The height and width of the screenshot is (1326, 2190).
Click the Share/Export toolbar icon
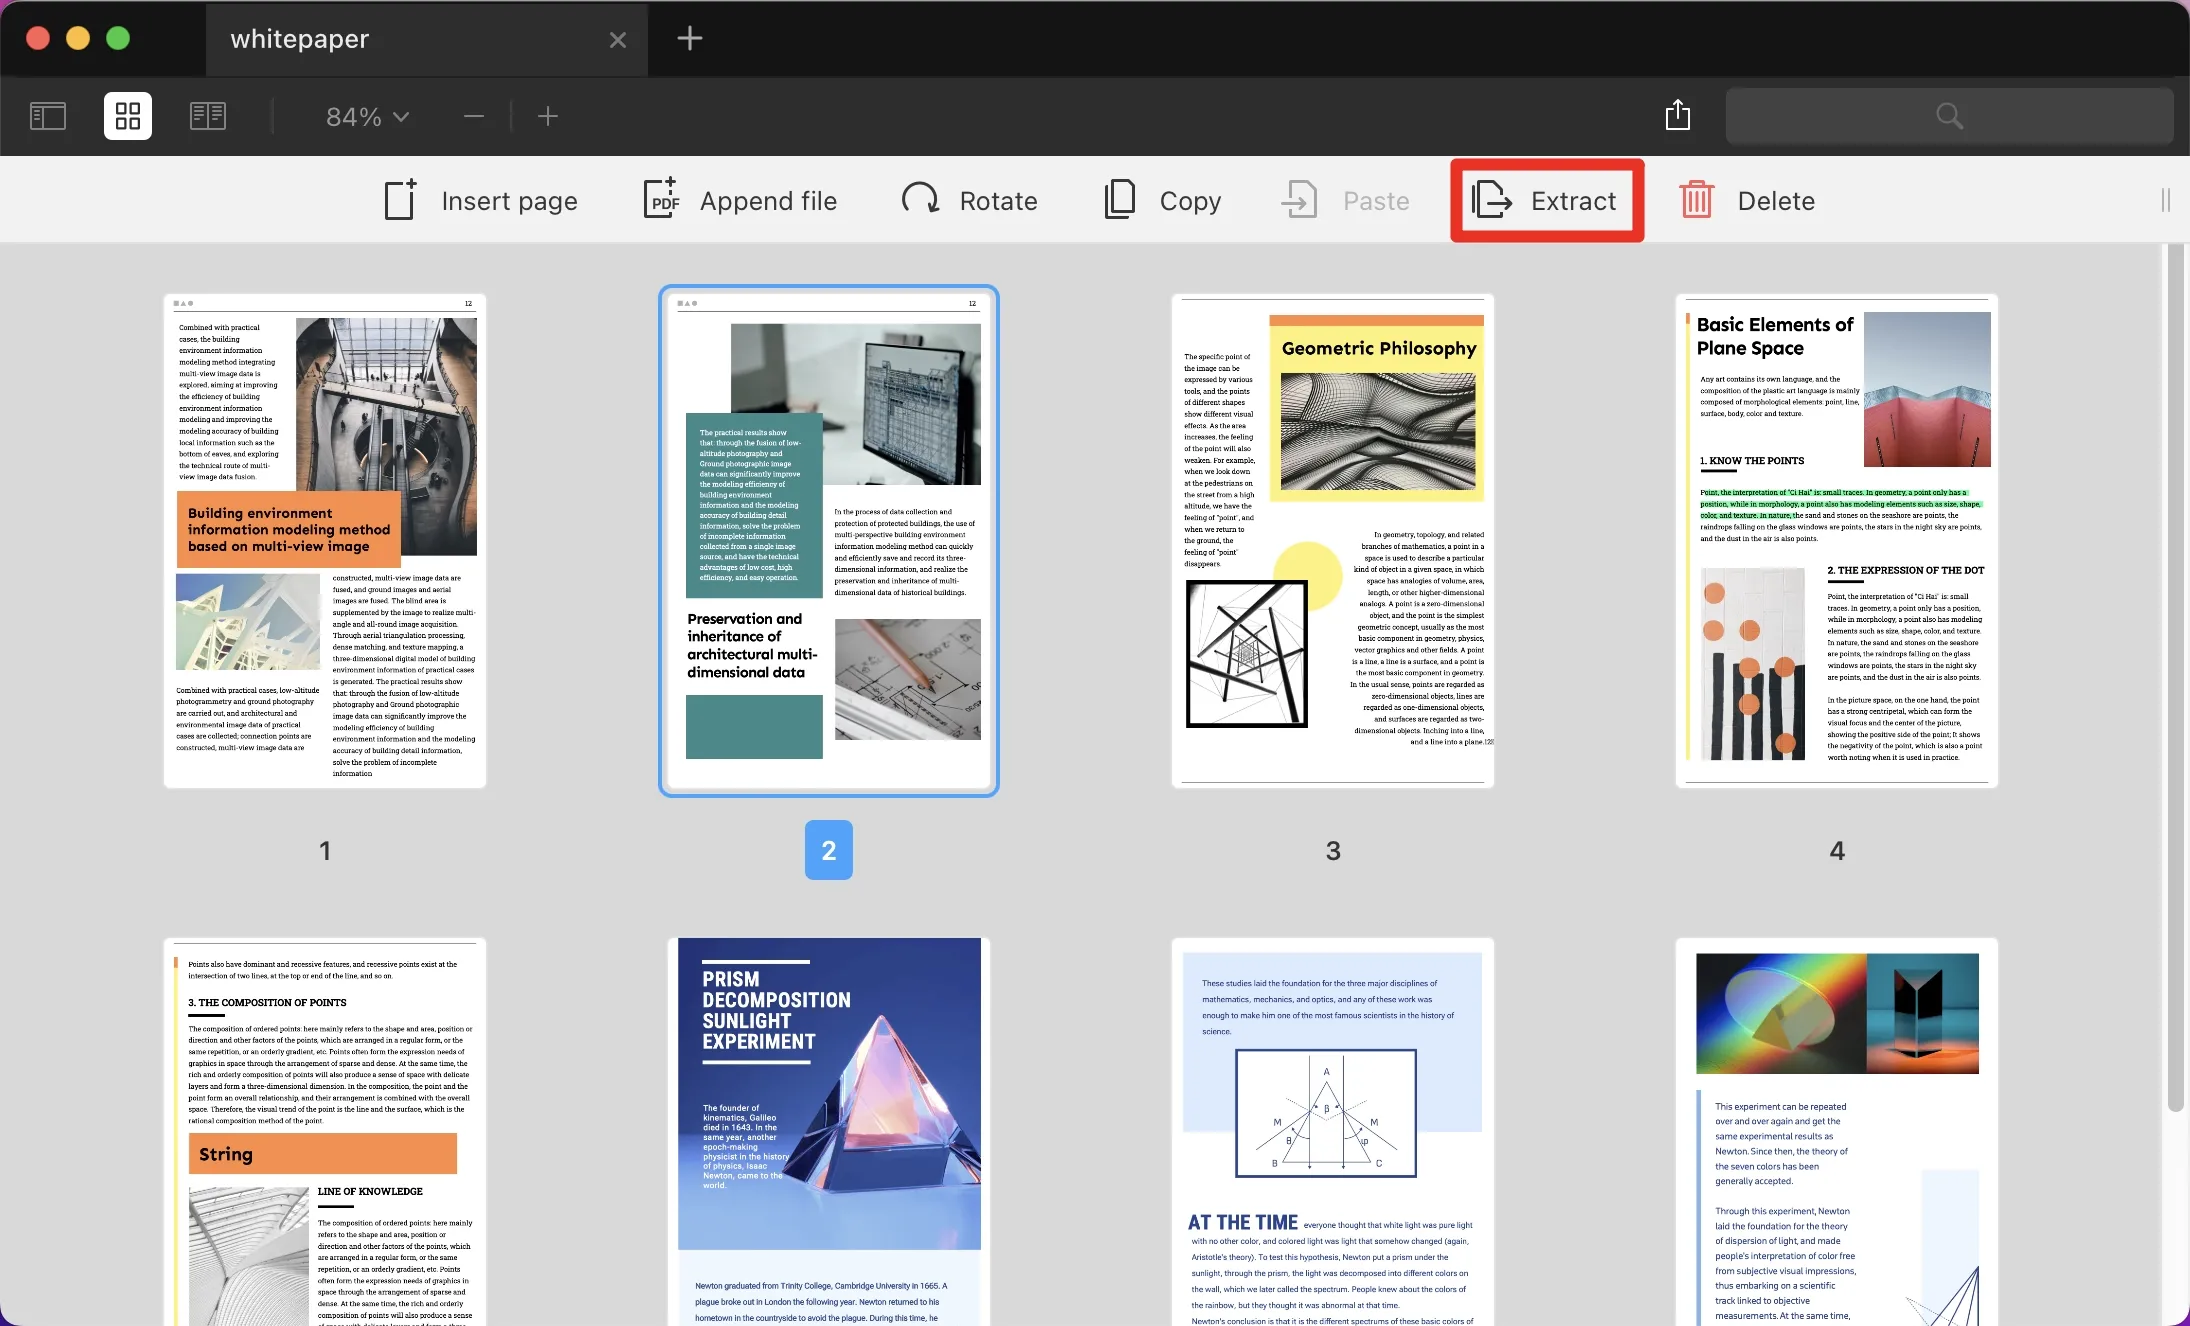[x=1677, y=114]
